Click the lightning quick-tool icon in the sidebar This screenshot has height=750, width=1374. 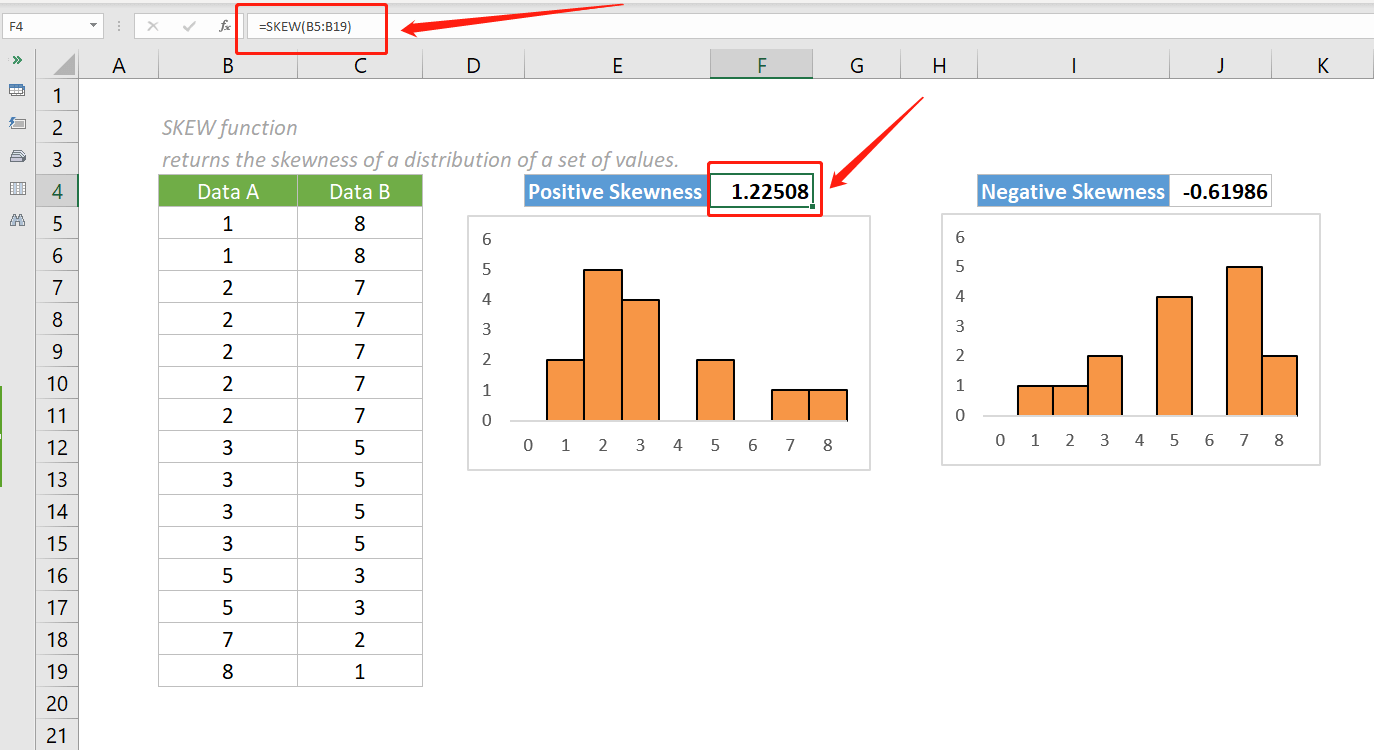tap(17, 123)
